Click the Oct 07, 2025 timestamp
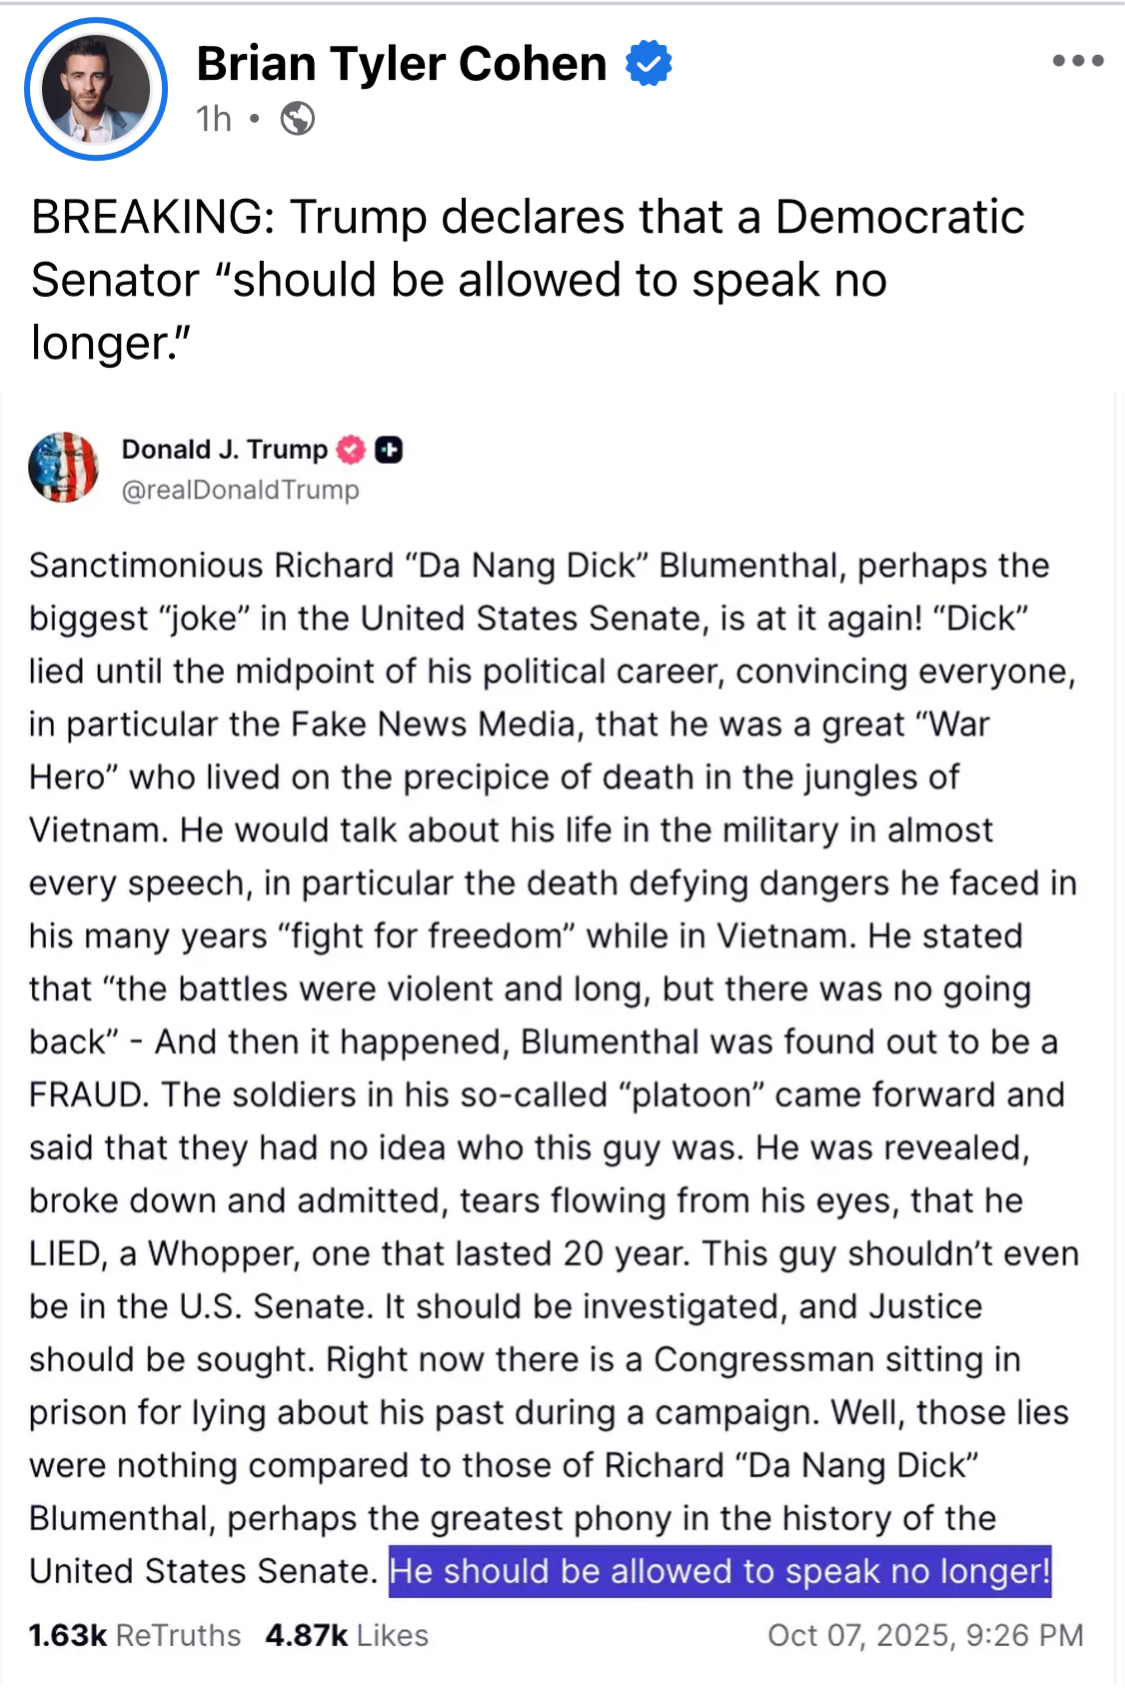This screenshot has width=1125, height=1689. pos(925,1635)
